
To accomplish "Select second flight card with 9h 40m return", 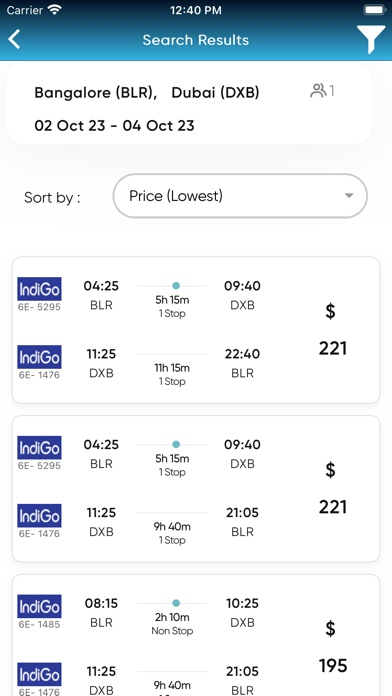I will click(196, 489).
